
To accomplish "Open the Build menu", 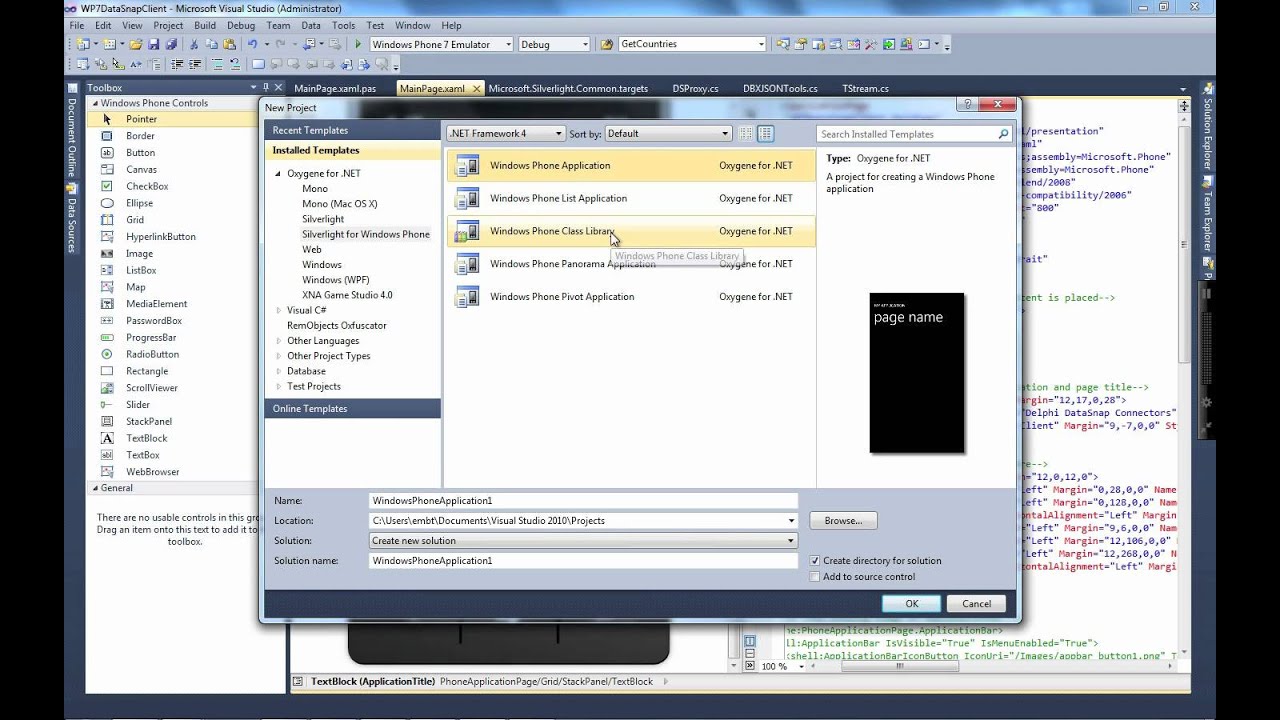I will tap(205, 25).
